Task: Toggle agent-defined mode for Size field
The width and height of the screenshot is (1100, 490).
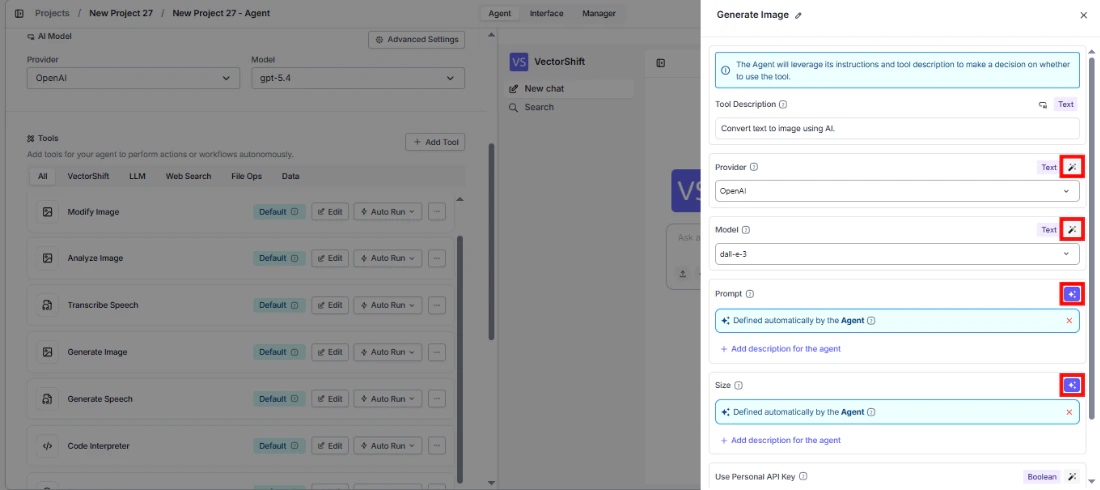Action: click(x=1071, y=385)
